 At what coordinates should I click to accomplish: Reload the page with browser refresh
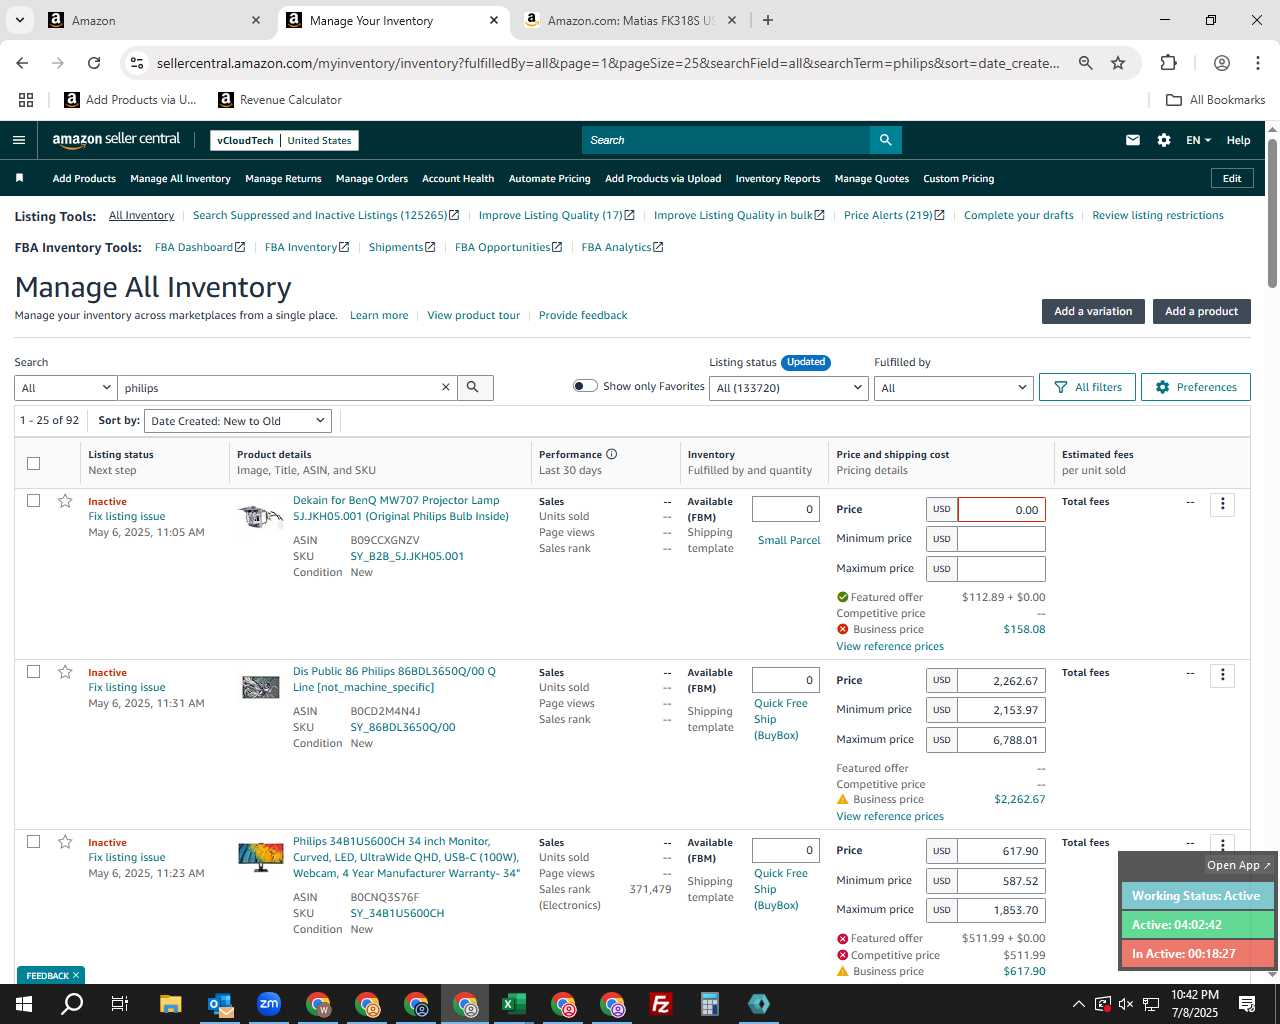(x=94, y=63)
